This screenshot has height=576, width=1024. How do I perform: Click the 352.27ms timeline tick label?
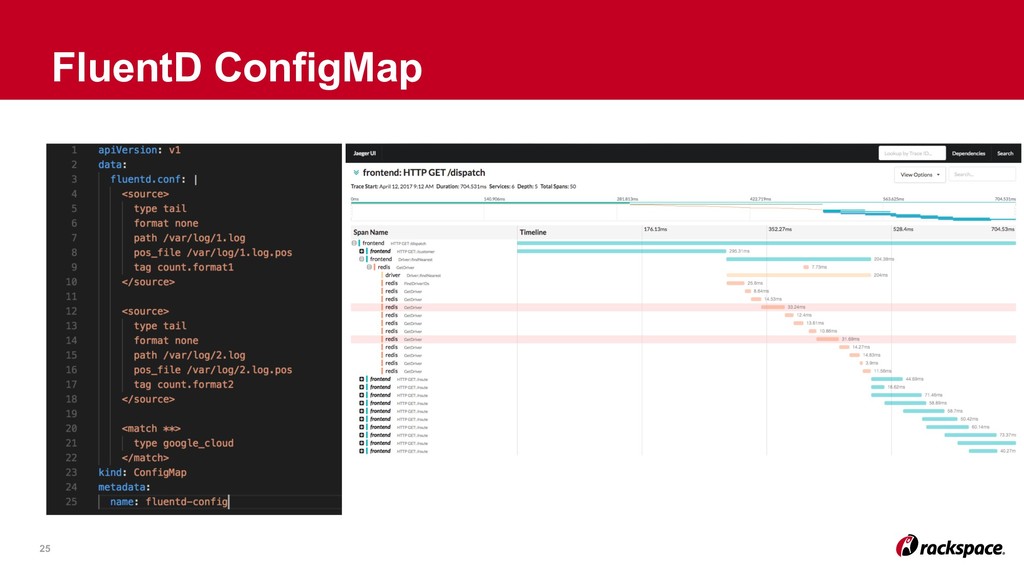(780, 229)
